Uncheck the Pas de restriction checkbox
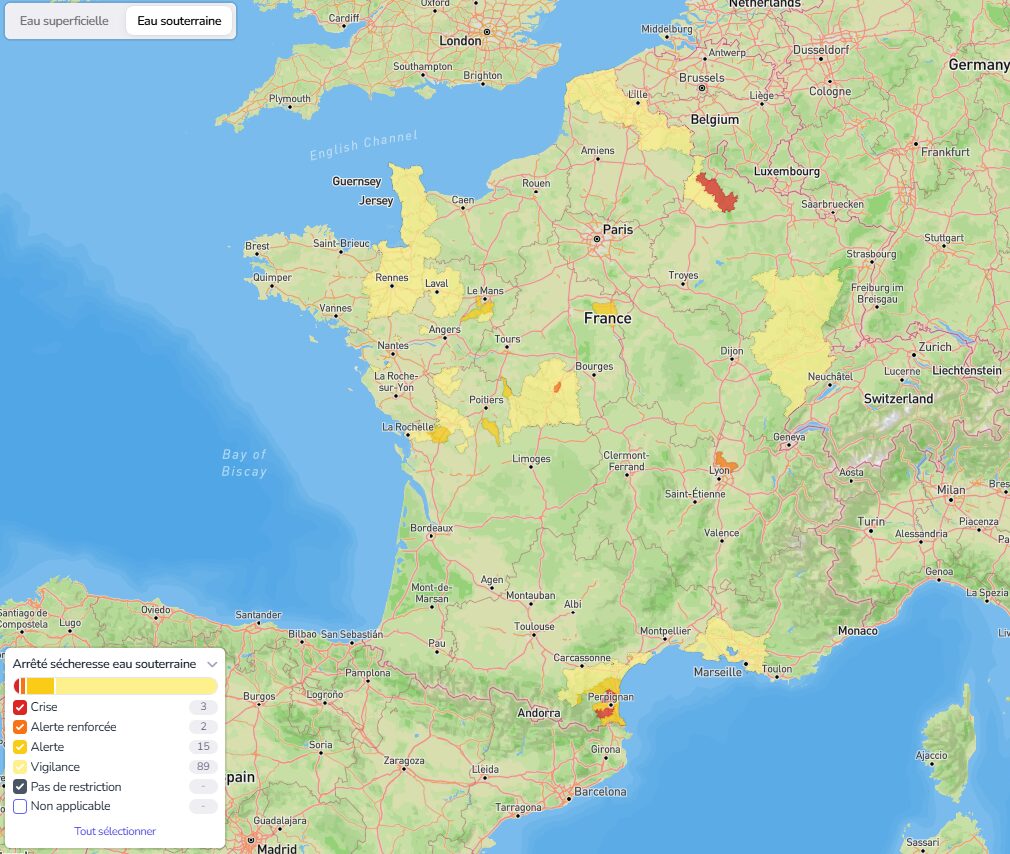 20,787
